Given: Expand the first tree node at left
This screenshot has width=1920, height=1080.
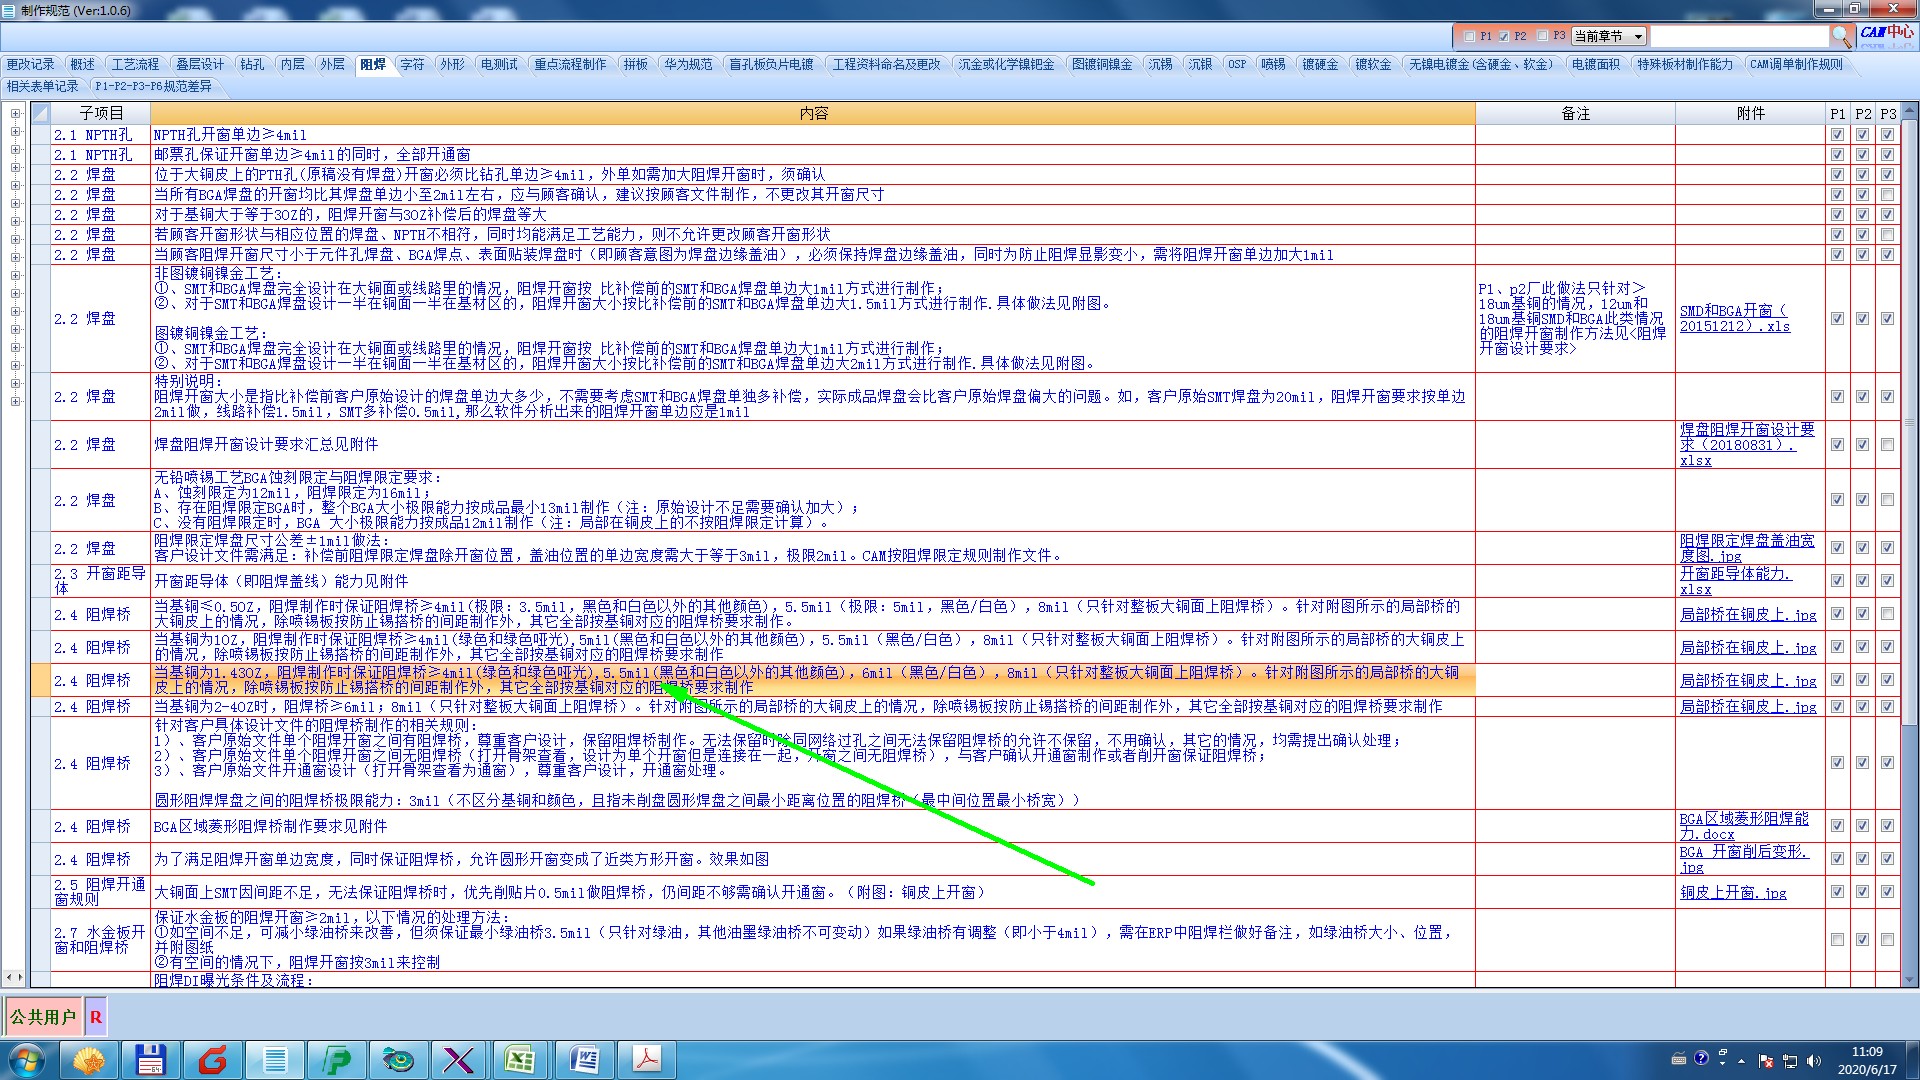Looking at the screenshot, I should [x=16, y=114].
